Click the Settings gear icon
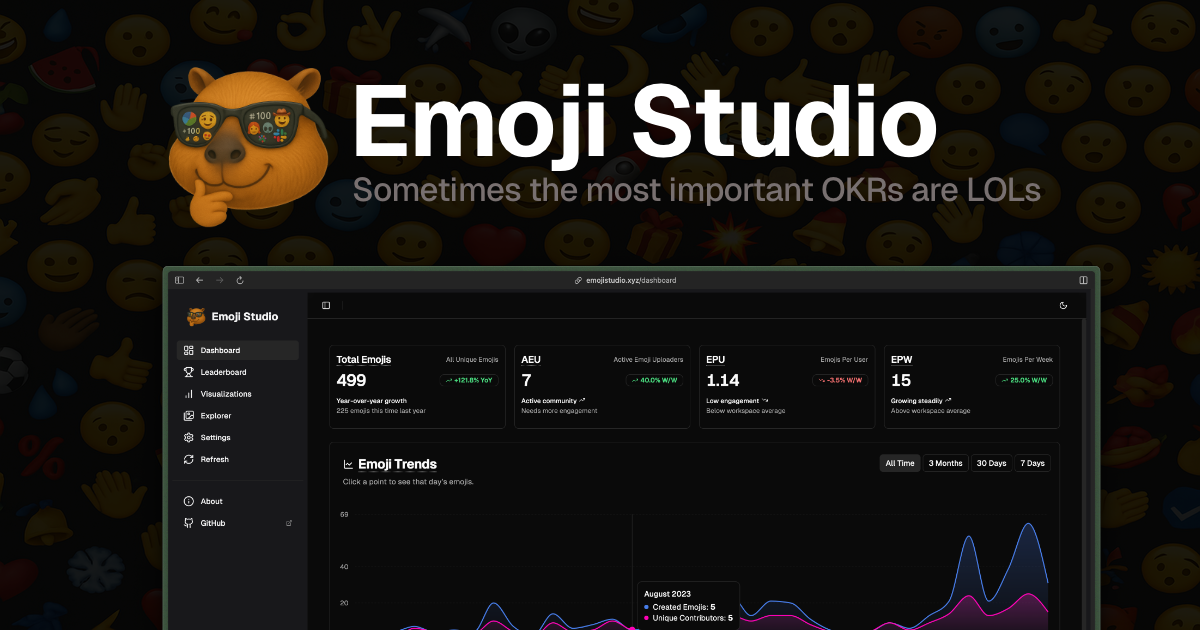The width and height of the screenshot is (1200, 630). (x=189, y=438)
